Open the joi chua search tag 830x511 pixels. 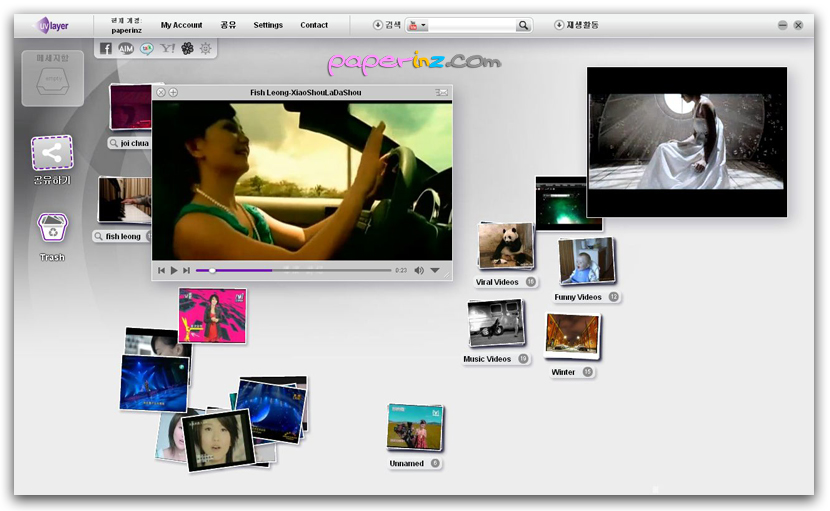[x=130, y=143]
